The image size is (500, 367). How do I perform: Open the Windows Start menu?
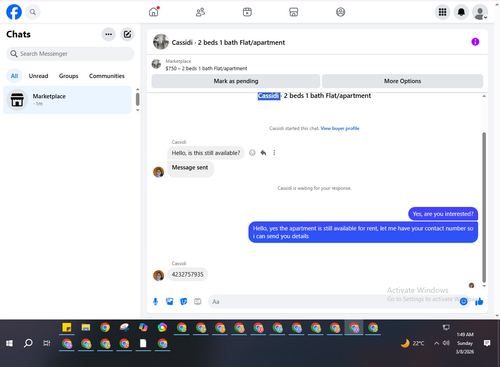coord(9,343)
